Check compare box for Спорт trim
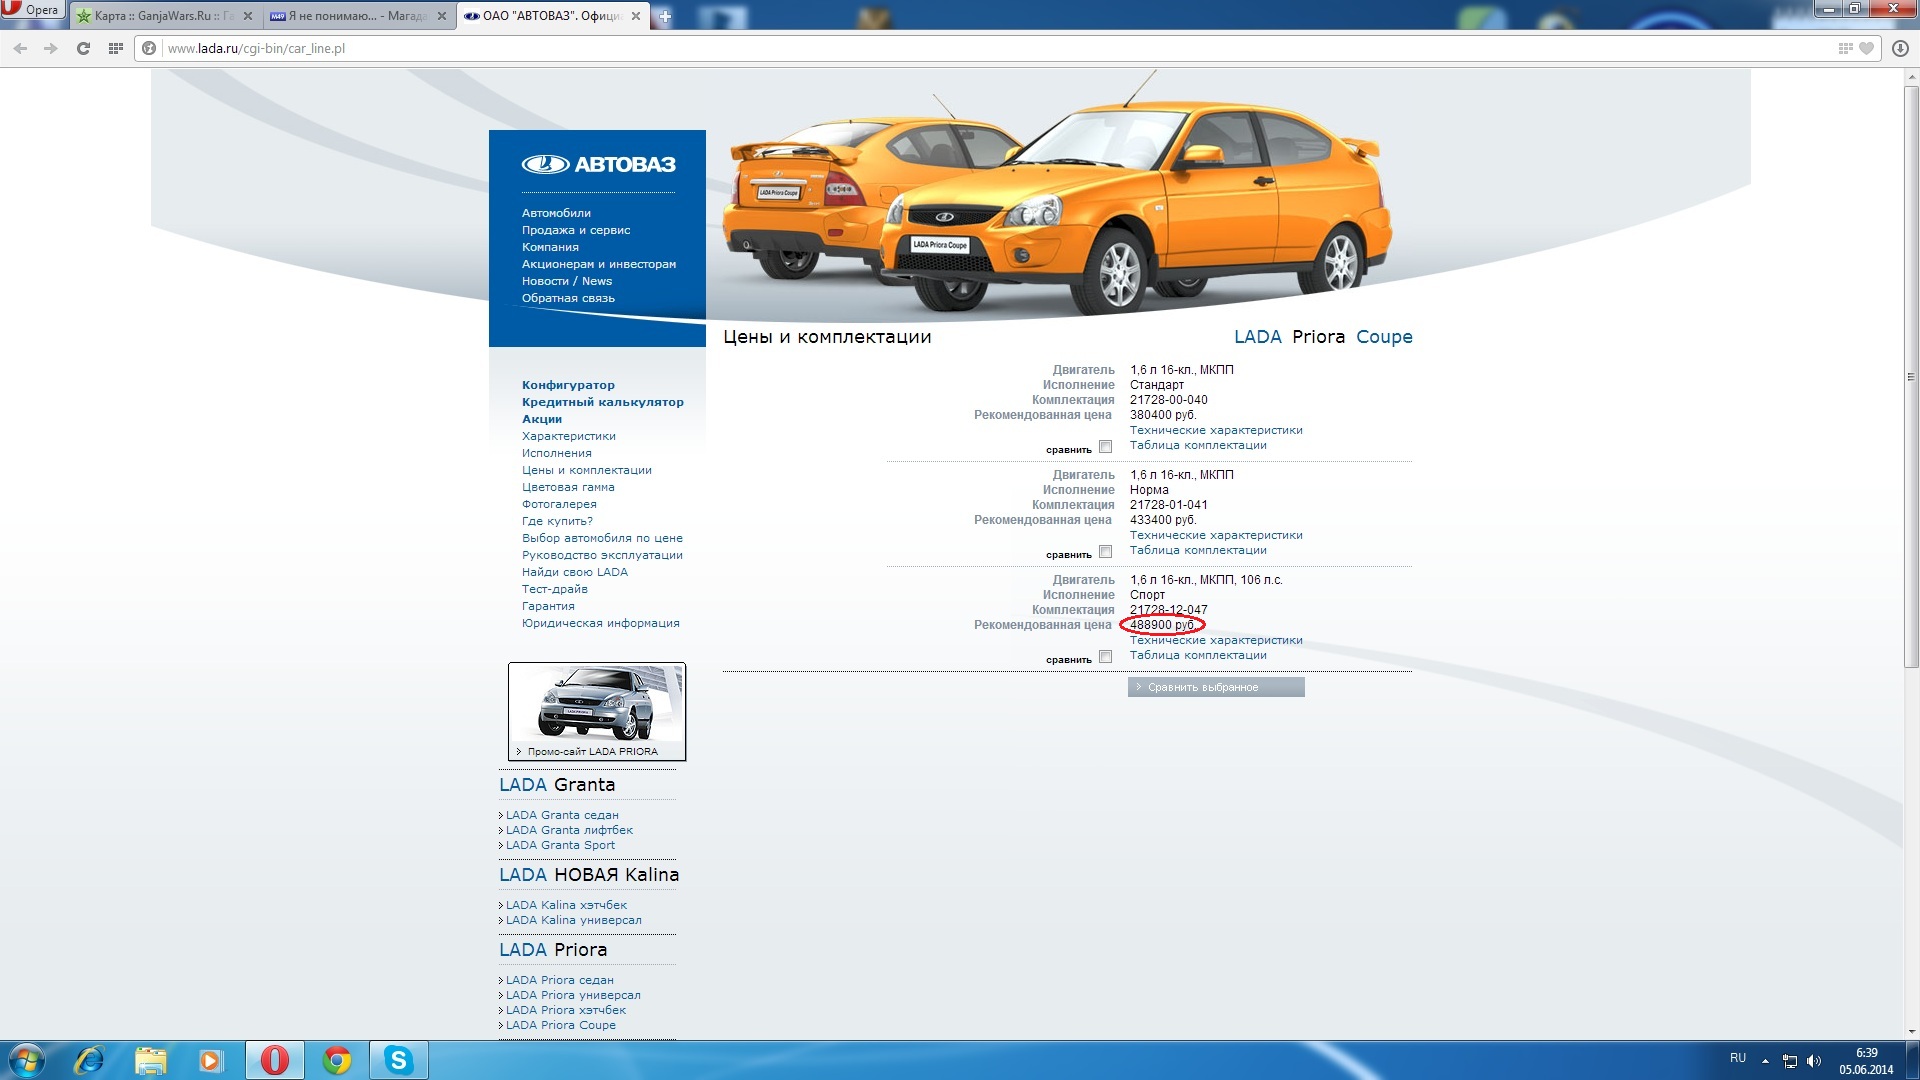 (x=1105, y=657)
